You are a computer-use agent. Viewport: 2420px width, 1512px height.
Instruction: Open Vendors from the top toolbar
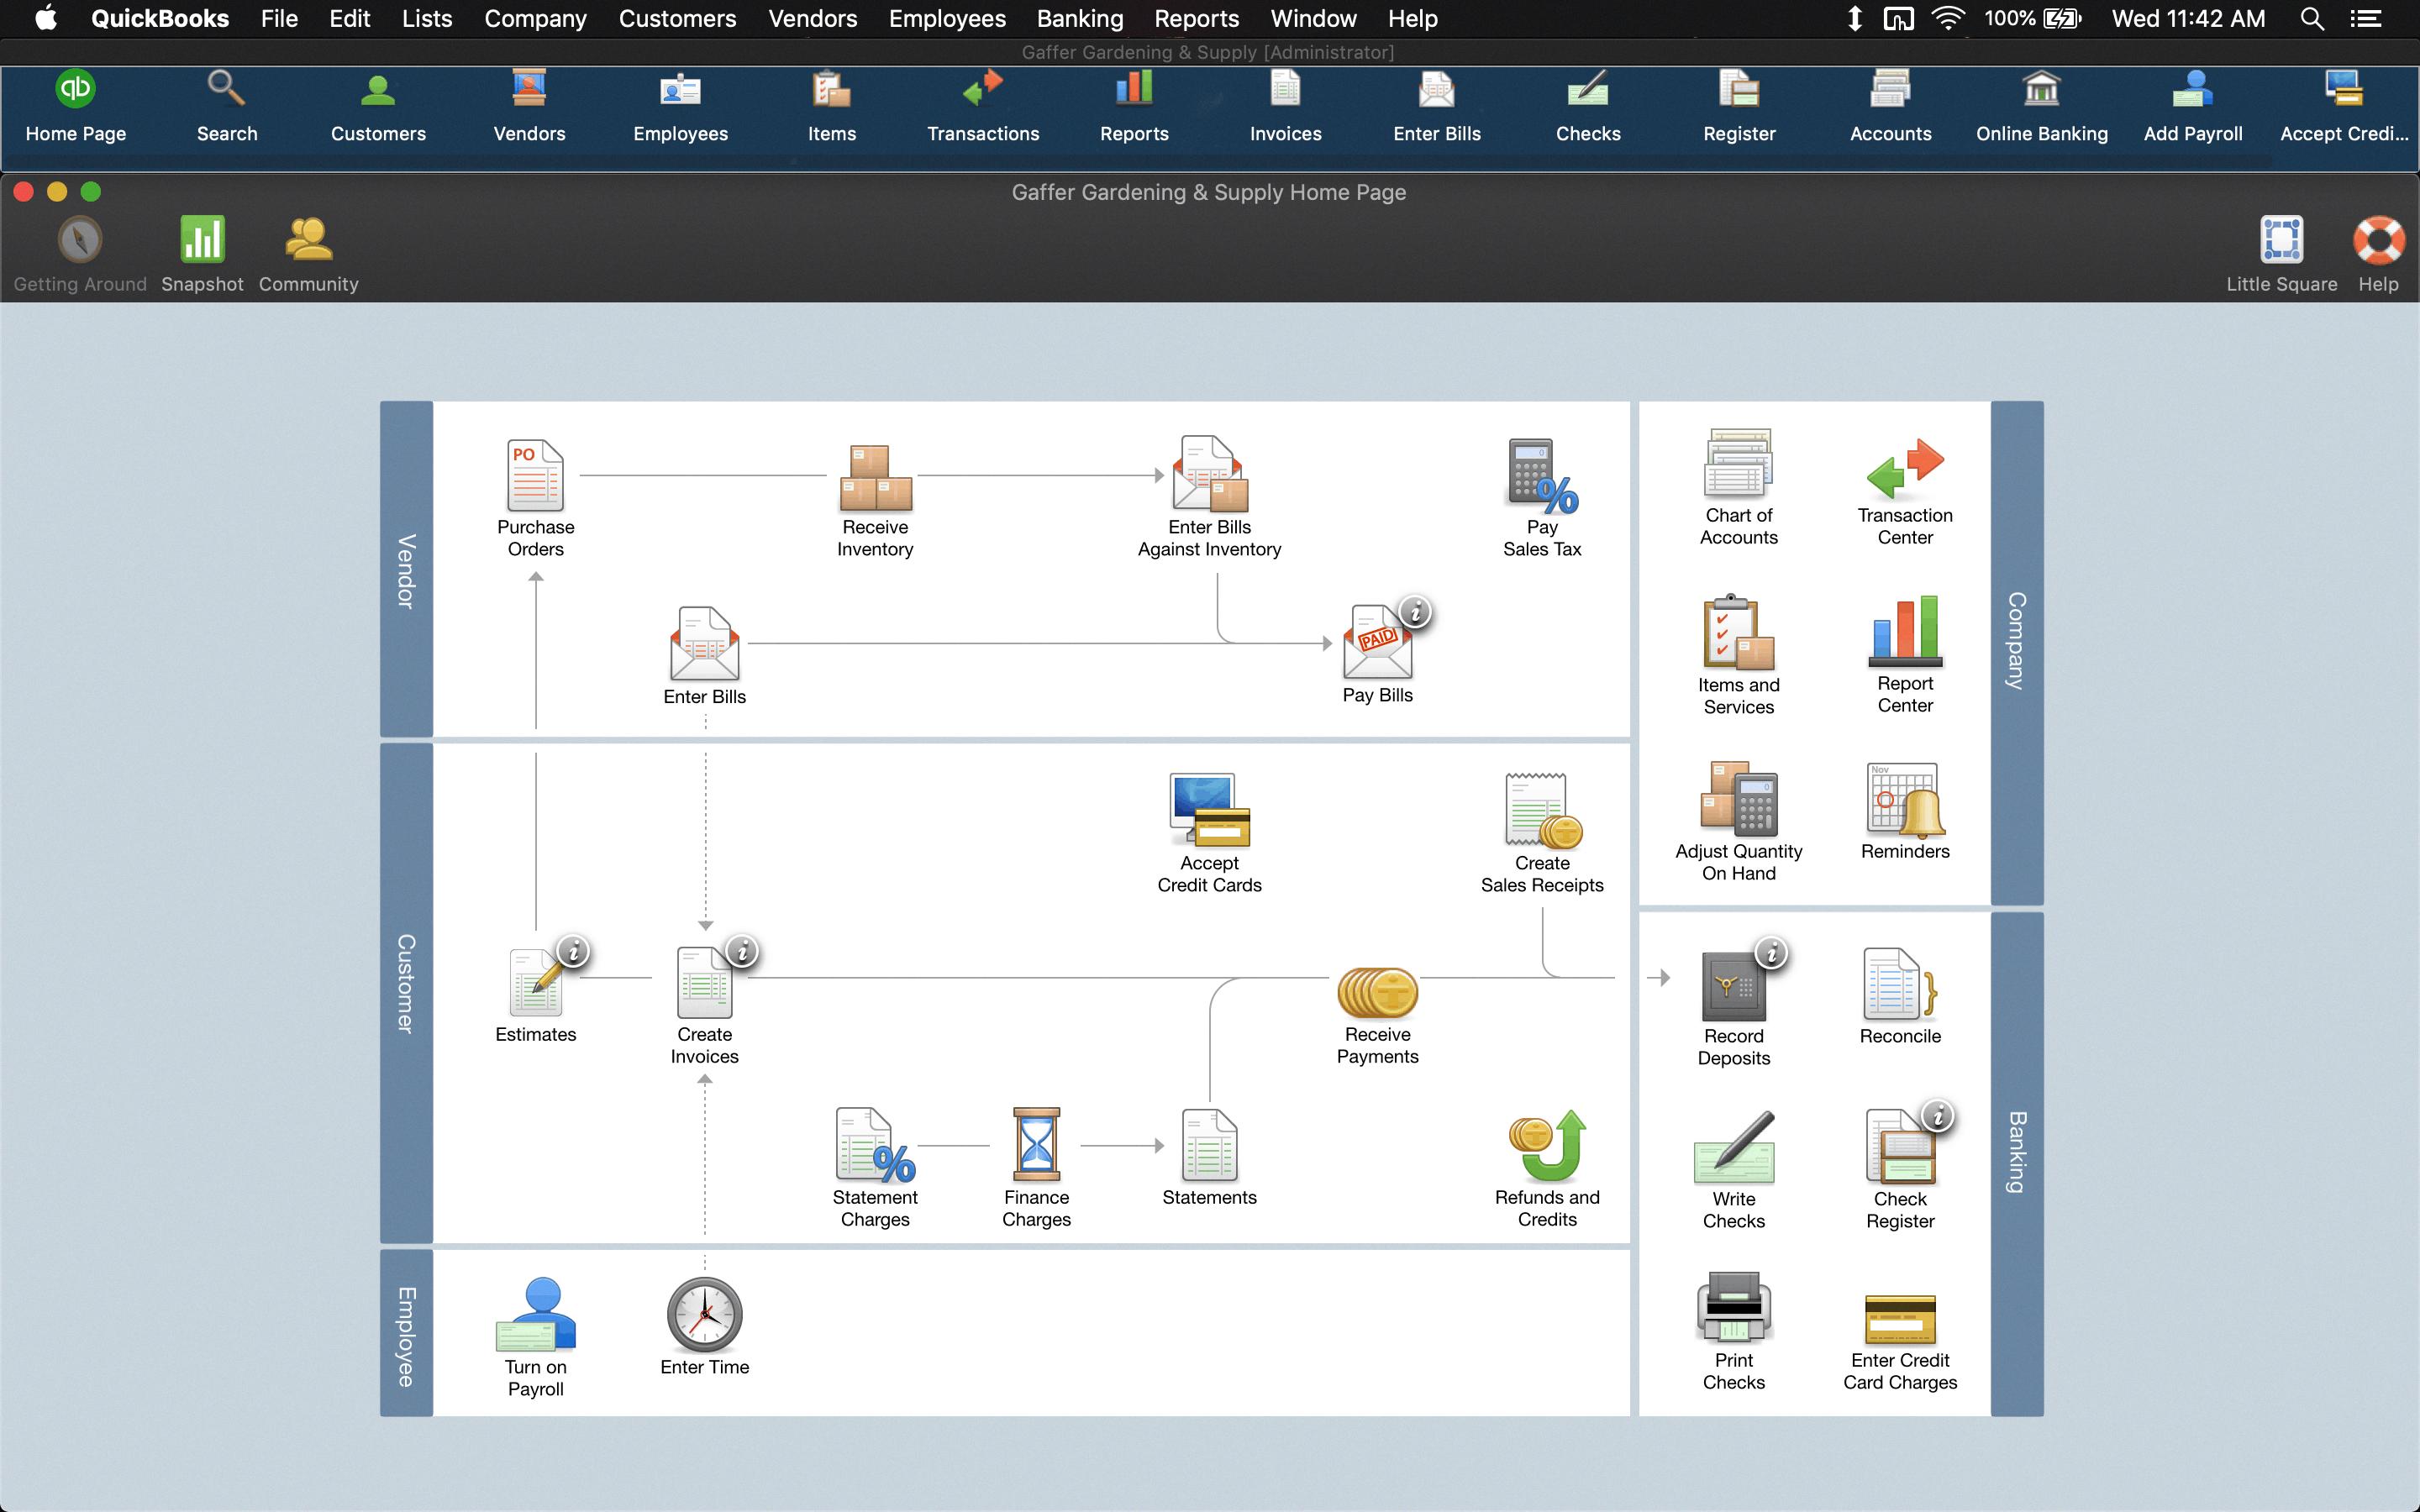tap(529, 107)
